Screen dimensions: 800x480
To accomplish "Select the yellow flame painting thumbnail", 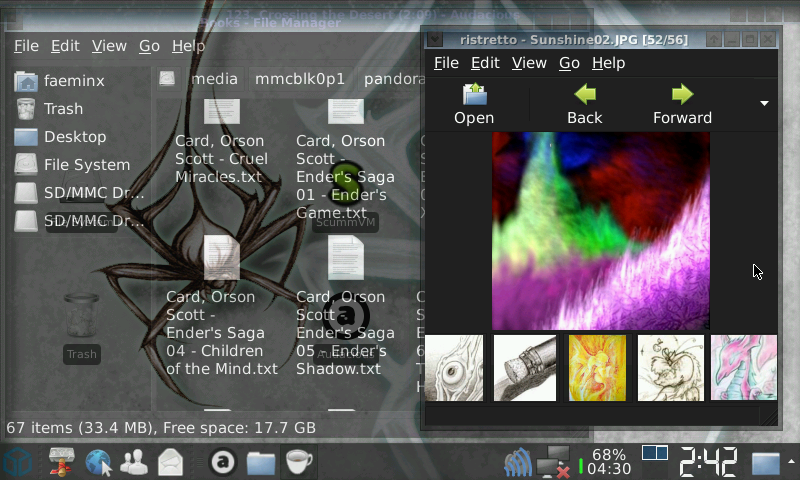I will pos(597,368).
